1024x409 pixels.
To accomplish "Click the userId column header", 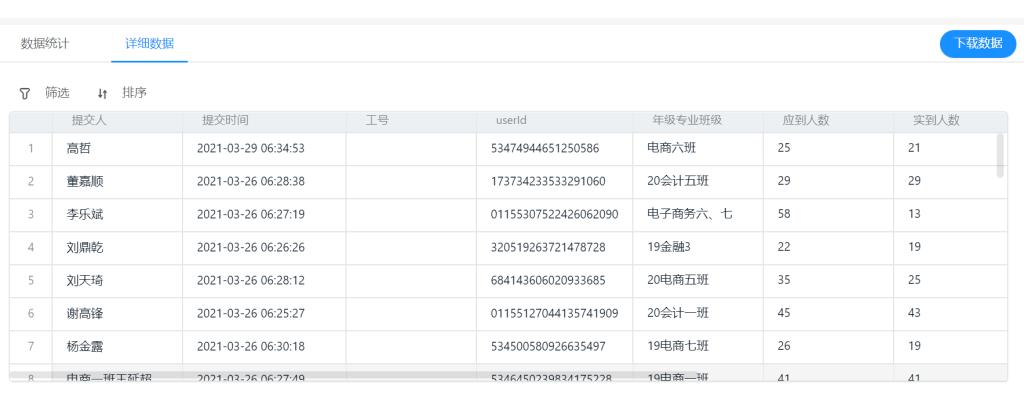I will (511, 120).
